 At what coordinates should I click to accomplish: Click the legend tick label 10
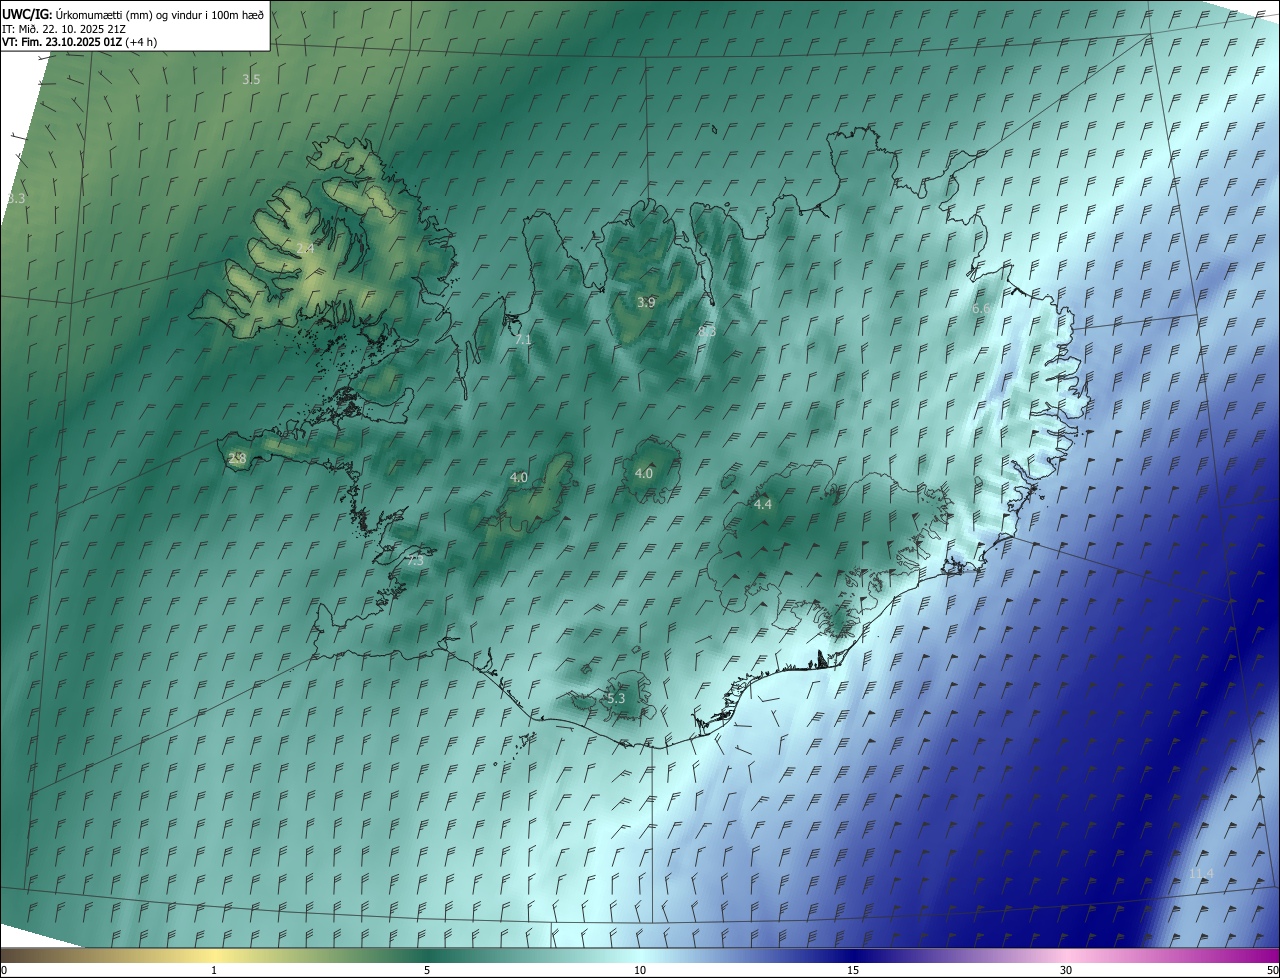point(640,970)
